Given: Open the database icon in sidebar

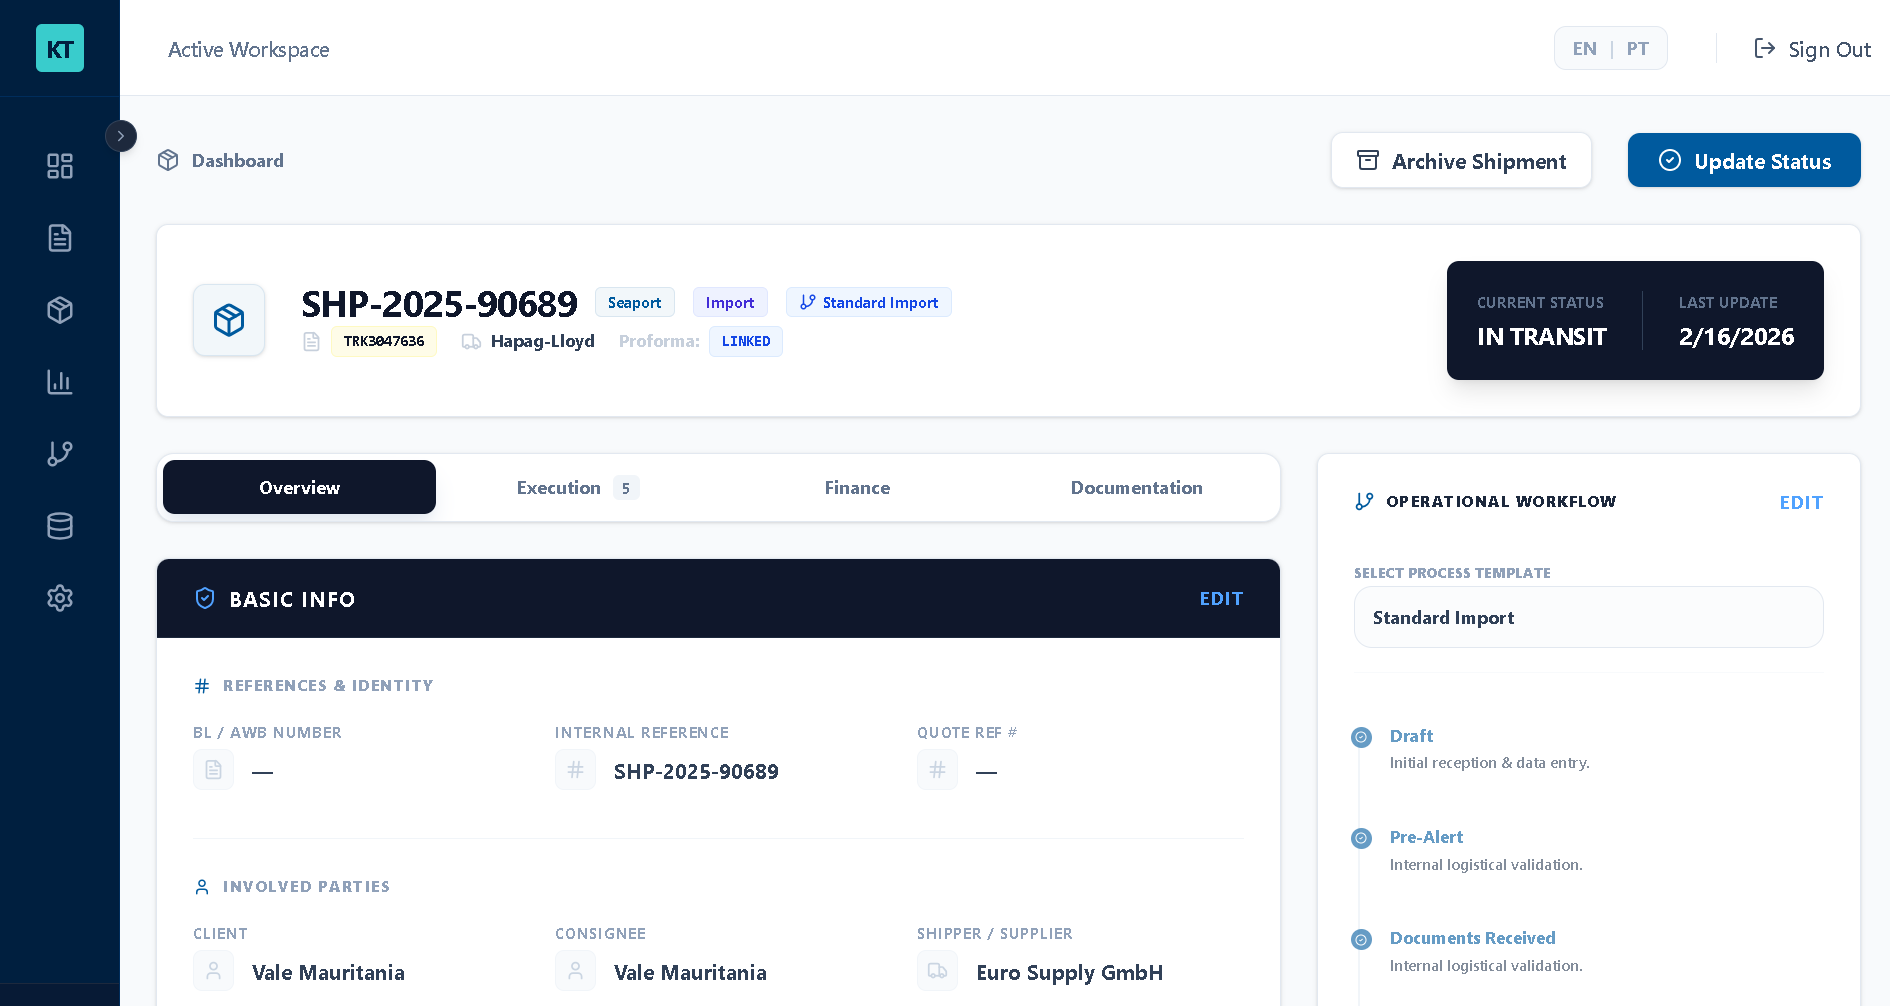Looking at the screenshot, I should tap(60, 526).
